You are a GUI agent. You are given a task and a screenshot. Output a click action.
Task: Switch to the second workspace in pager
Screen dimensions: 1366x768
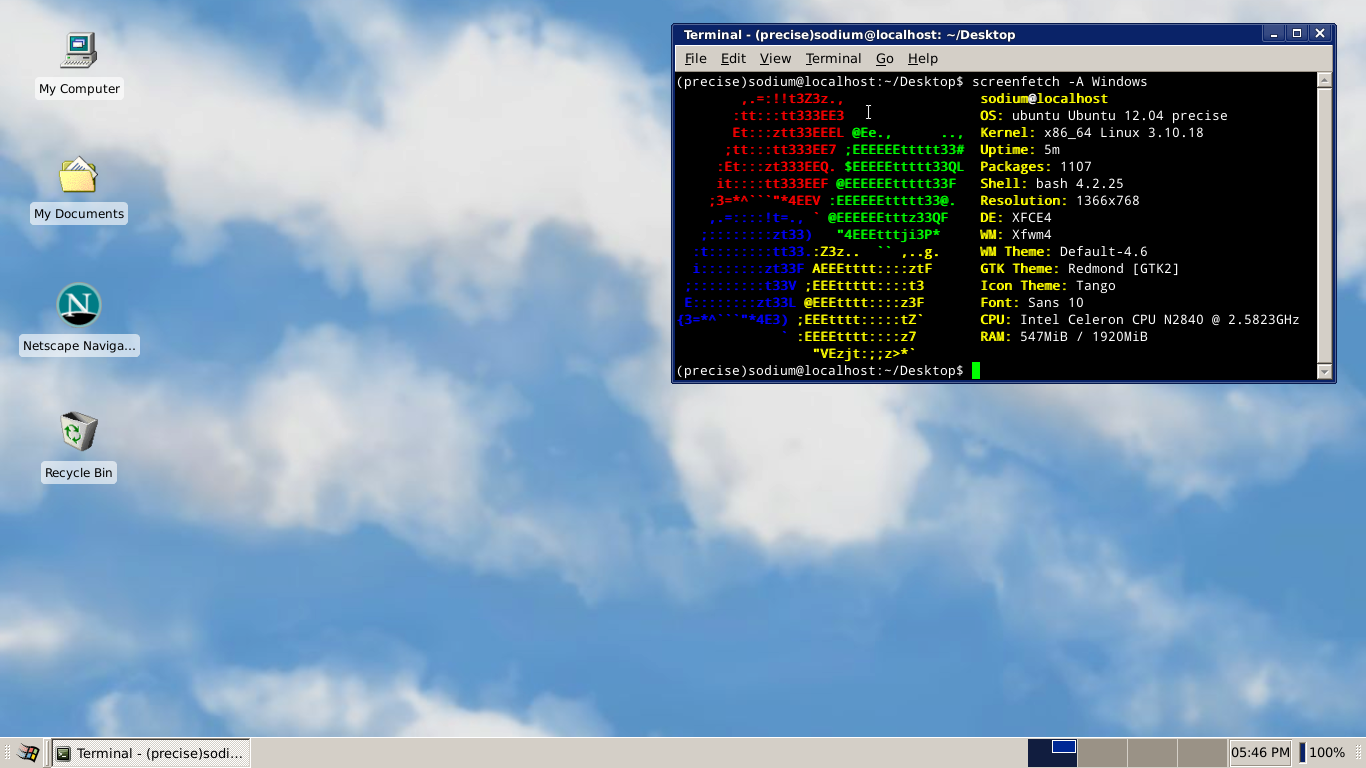click(x=1102, y=753)
